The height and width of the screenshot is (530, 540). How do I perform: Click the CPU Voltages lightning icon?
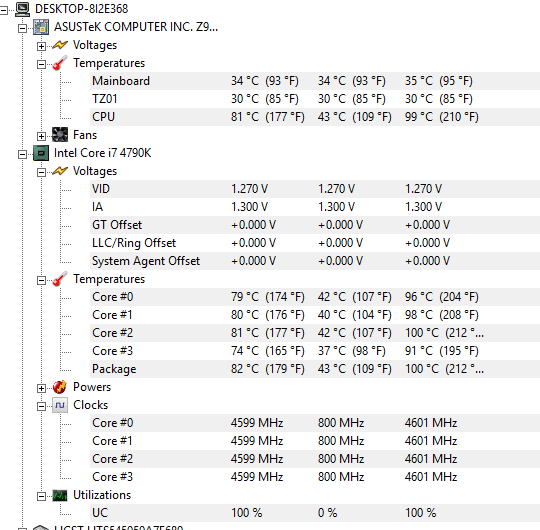pyautogui.click(x=60, y=171)
